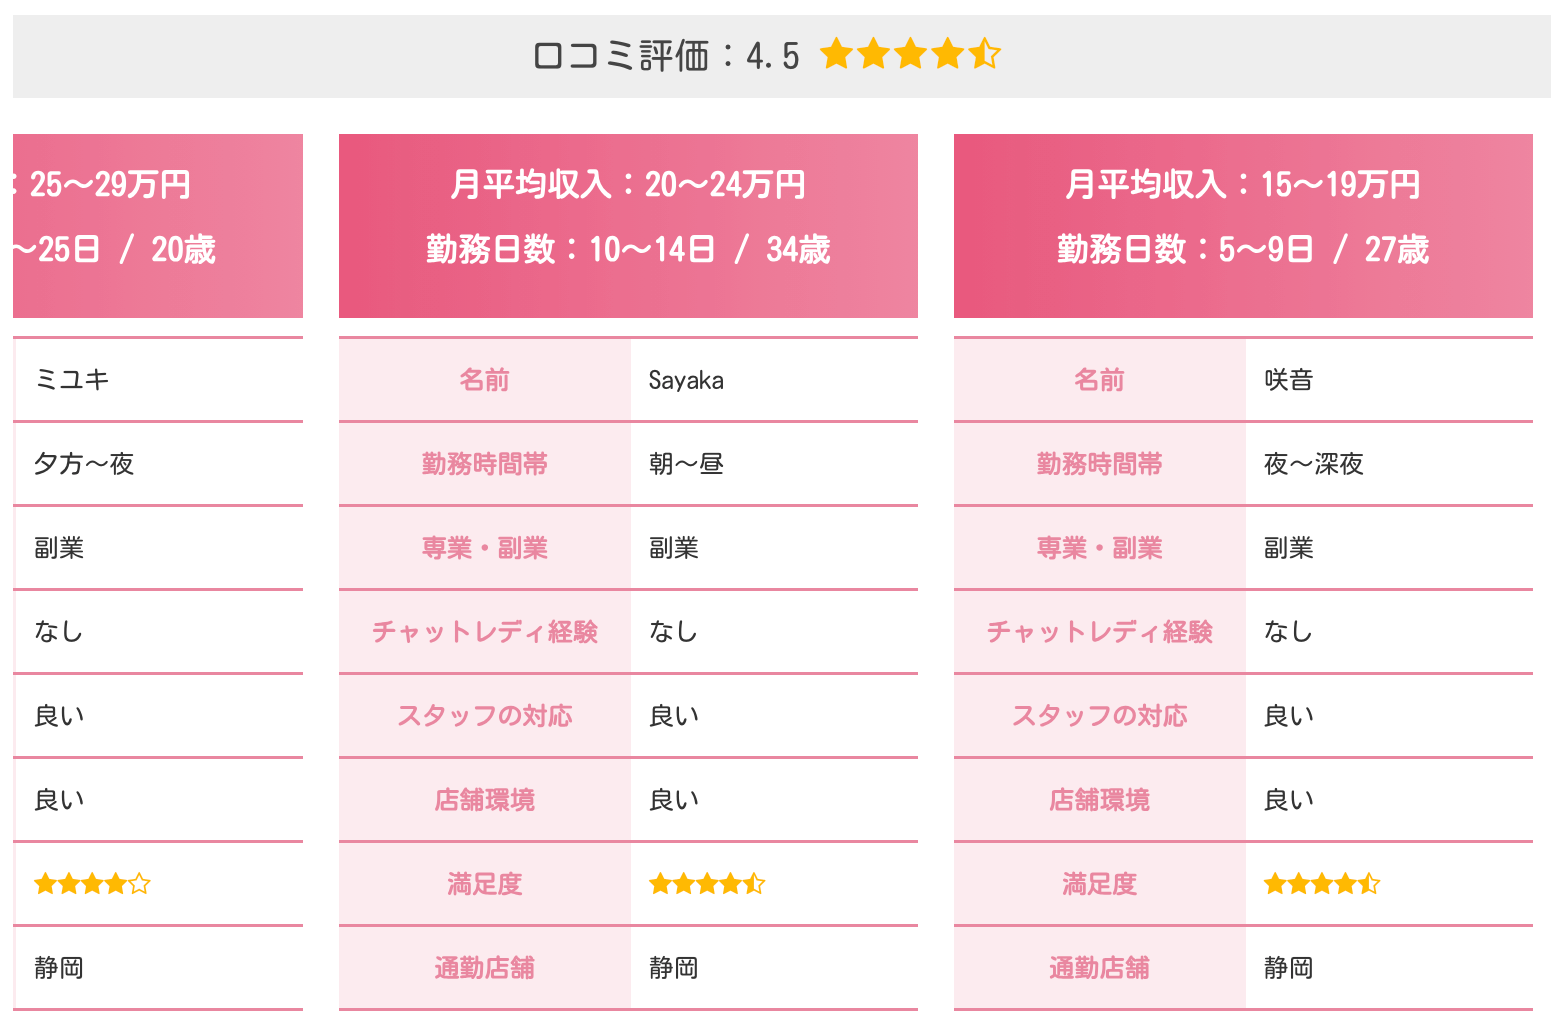The image size is (1562, 1028).
Task: Click チャットレディ経験 label in middle card
Action: tap(485, 632)
